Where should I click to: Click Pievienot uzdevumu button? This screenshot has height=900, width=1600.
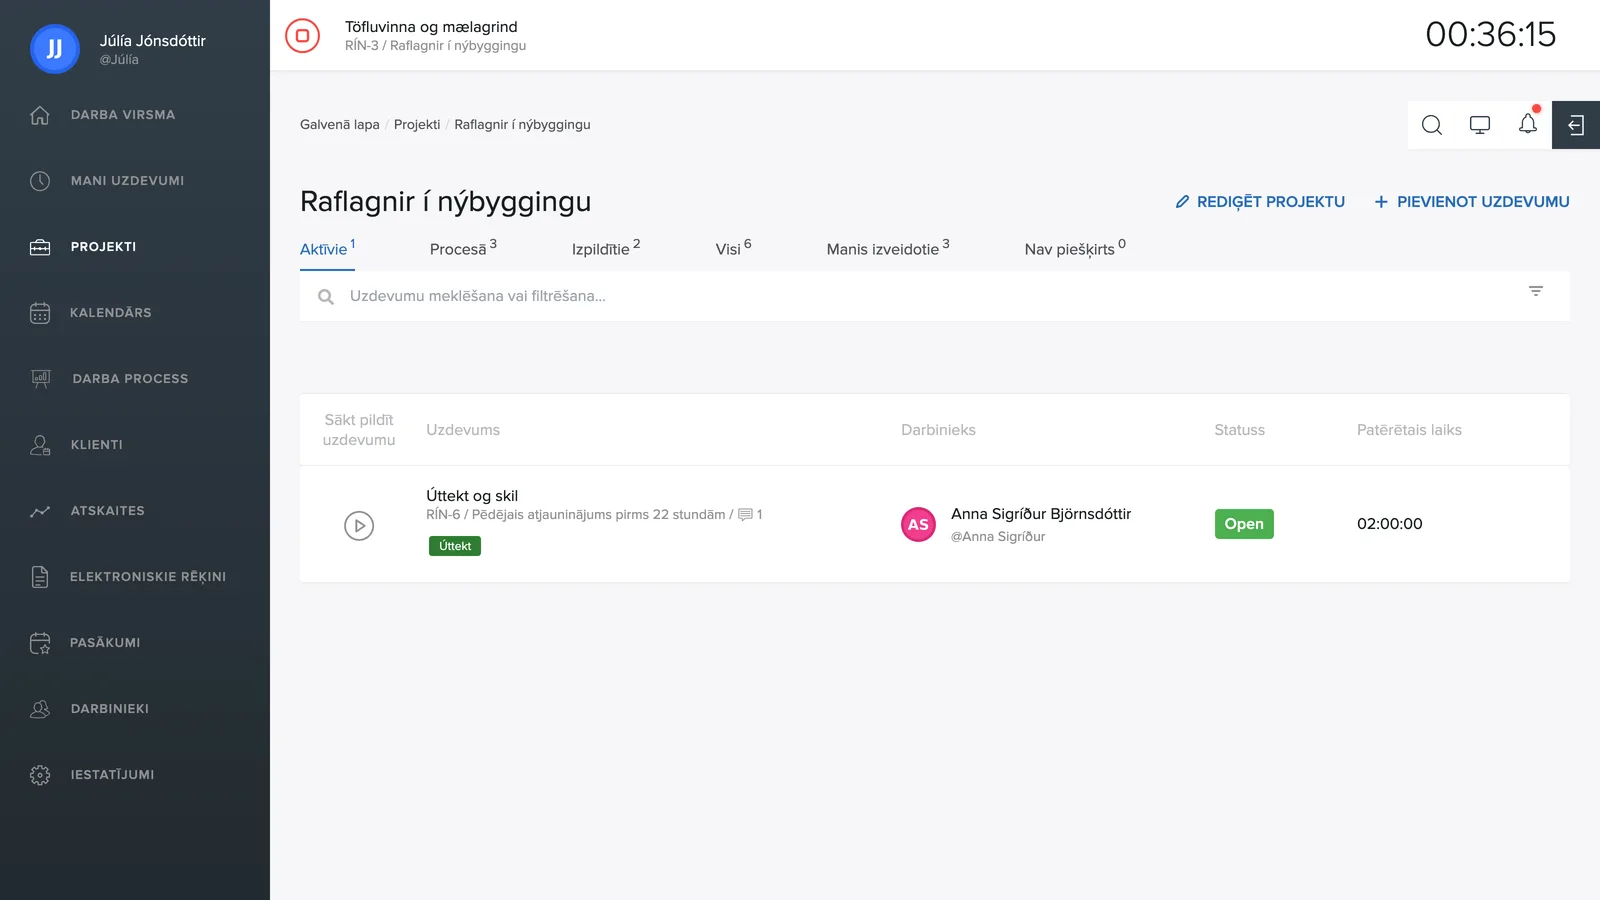[1472, 202]
